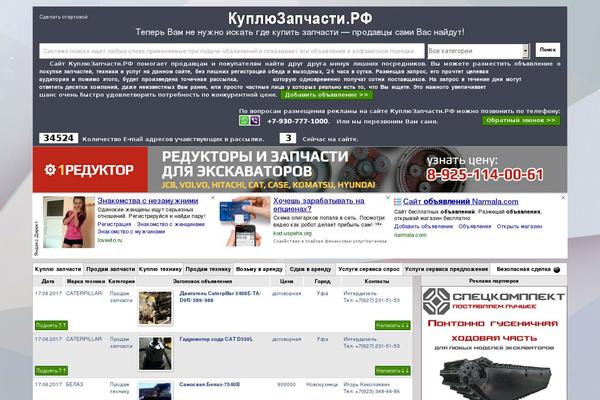Click the search text field
This screenshot has width=600, height=400.
coord(232,51)
